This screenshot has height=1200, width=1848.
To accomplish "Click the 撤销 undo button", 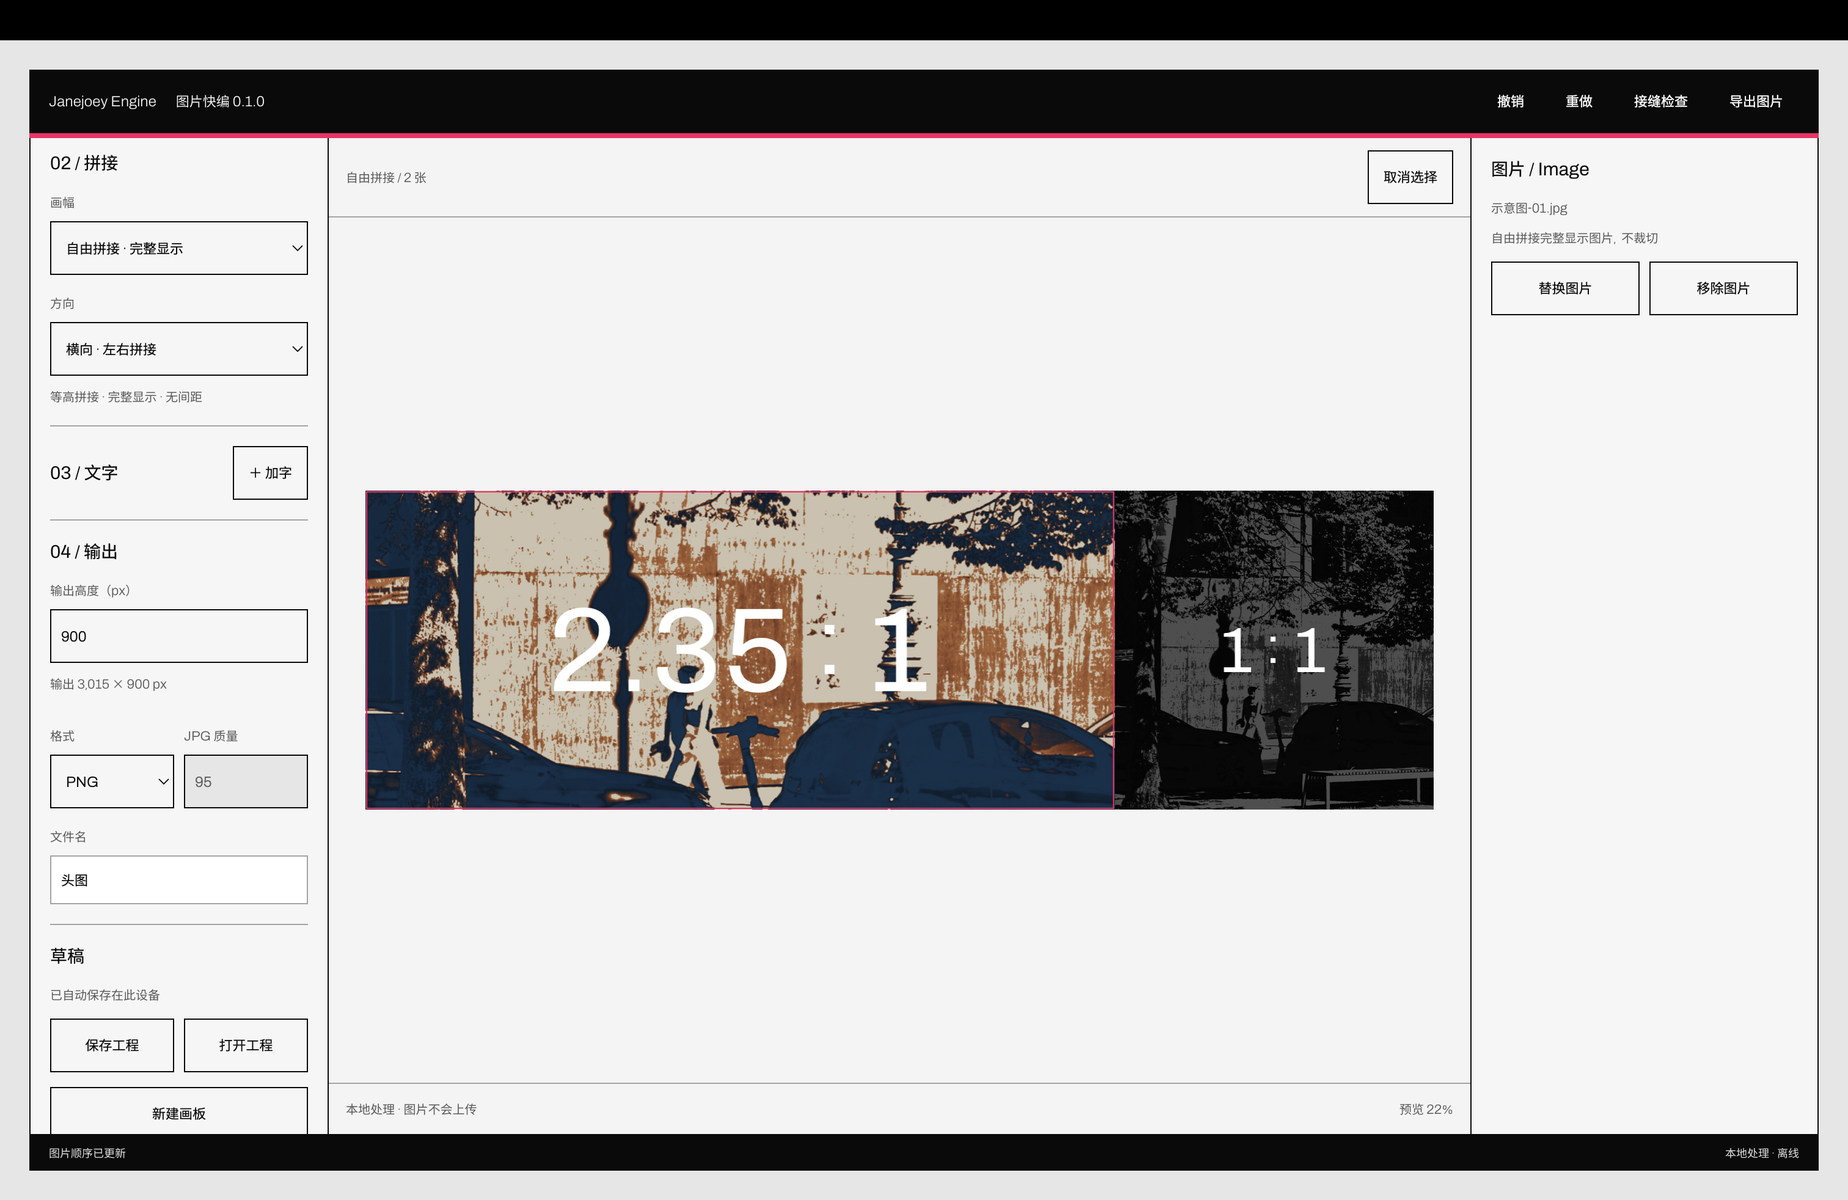I will pos(1510,101).
